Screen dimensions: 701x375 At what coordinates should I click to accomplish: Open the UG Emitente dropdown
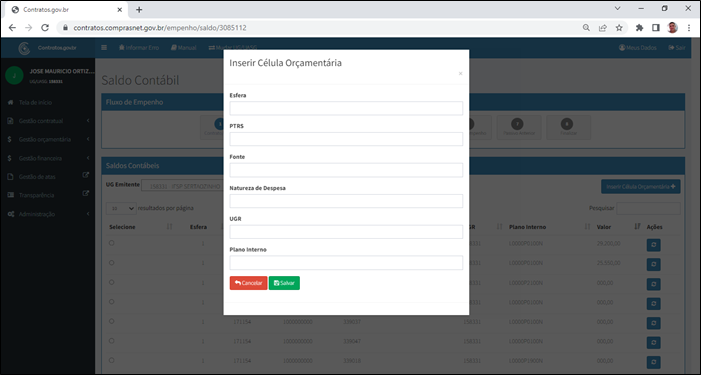point(182,185)
